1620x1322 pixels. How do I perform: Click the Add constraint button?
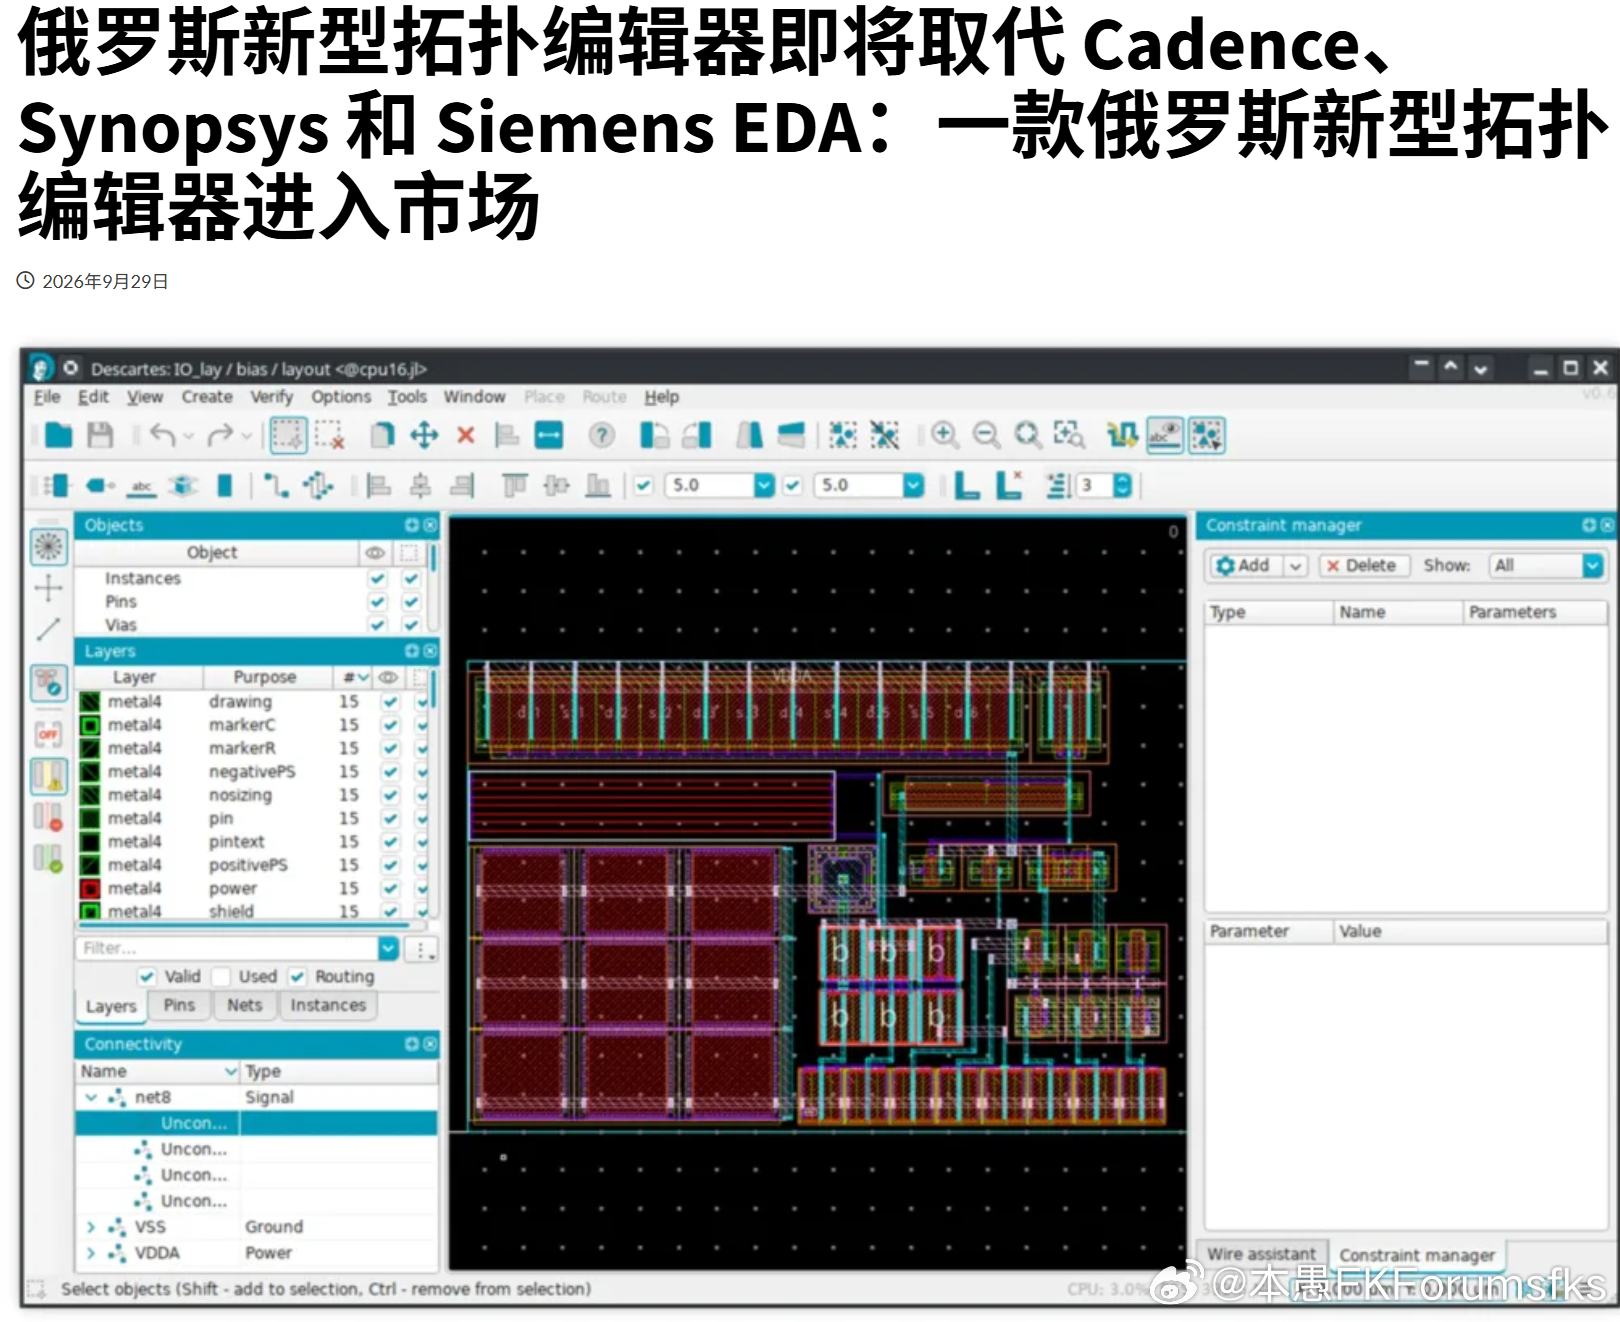pos(1243,566)
